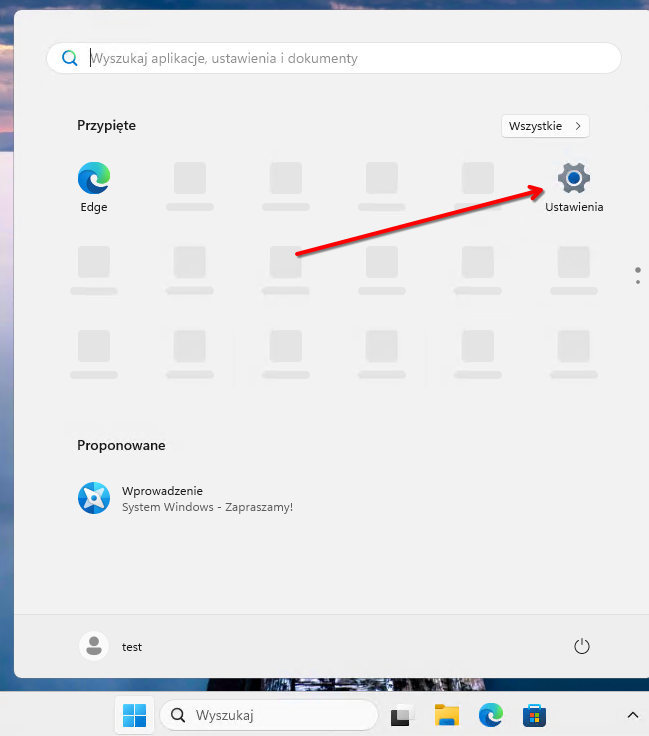Click the Edge icon on the taskbar

click(490, 715)
